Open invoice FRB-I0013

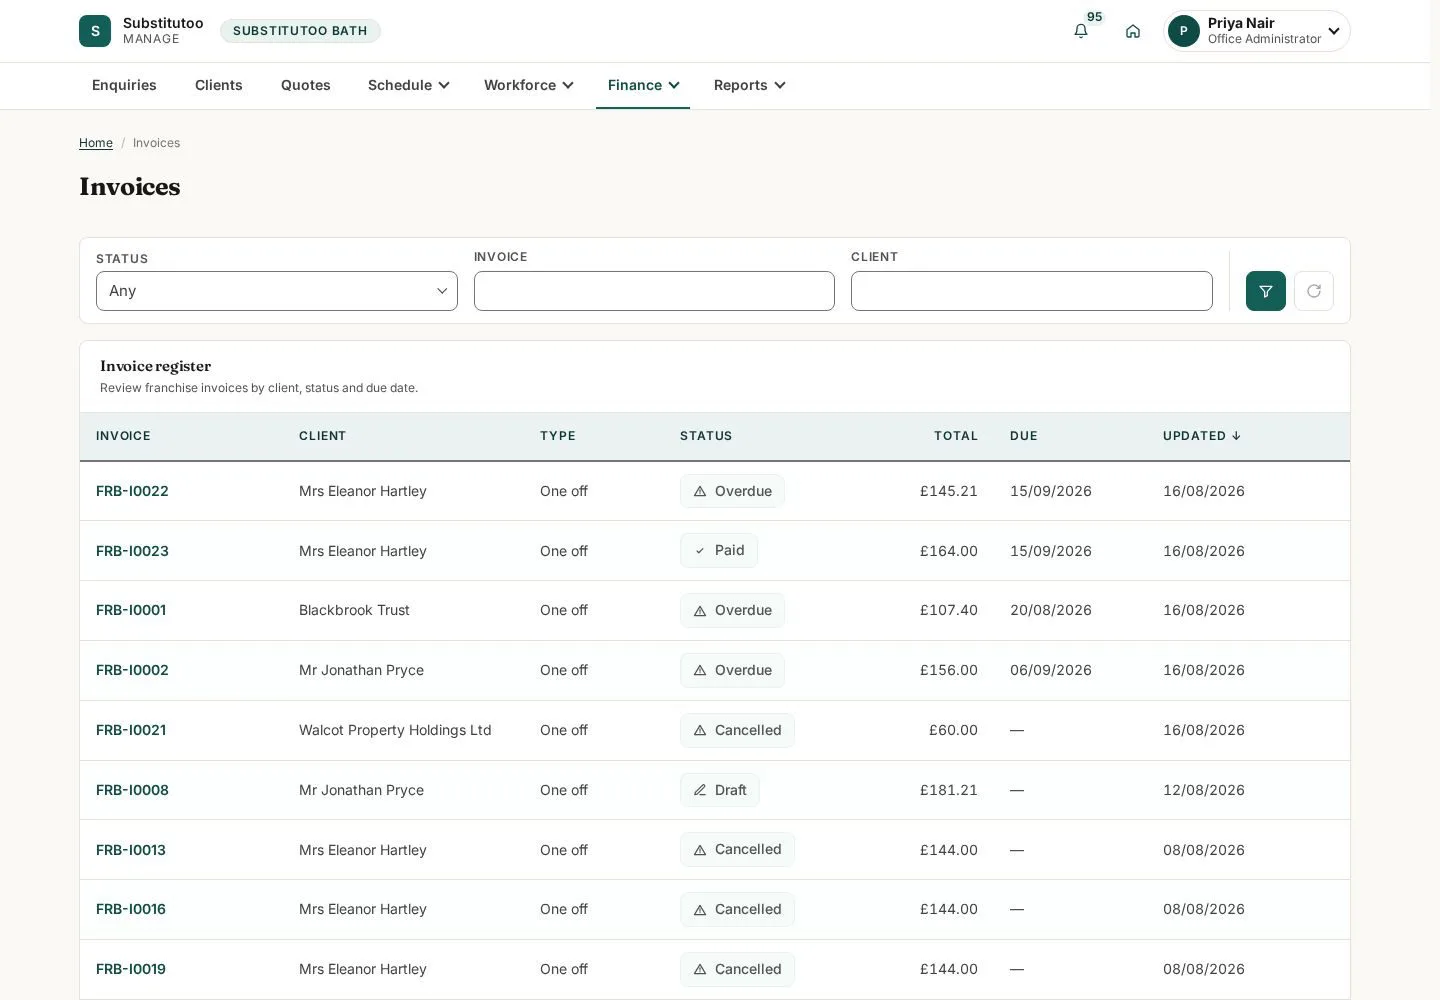[x=131, y=850]
